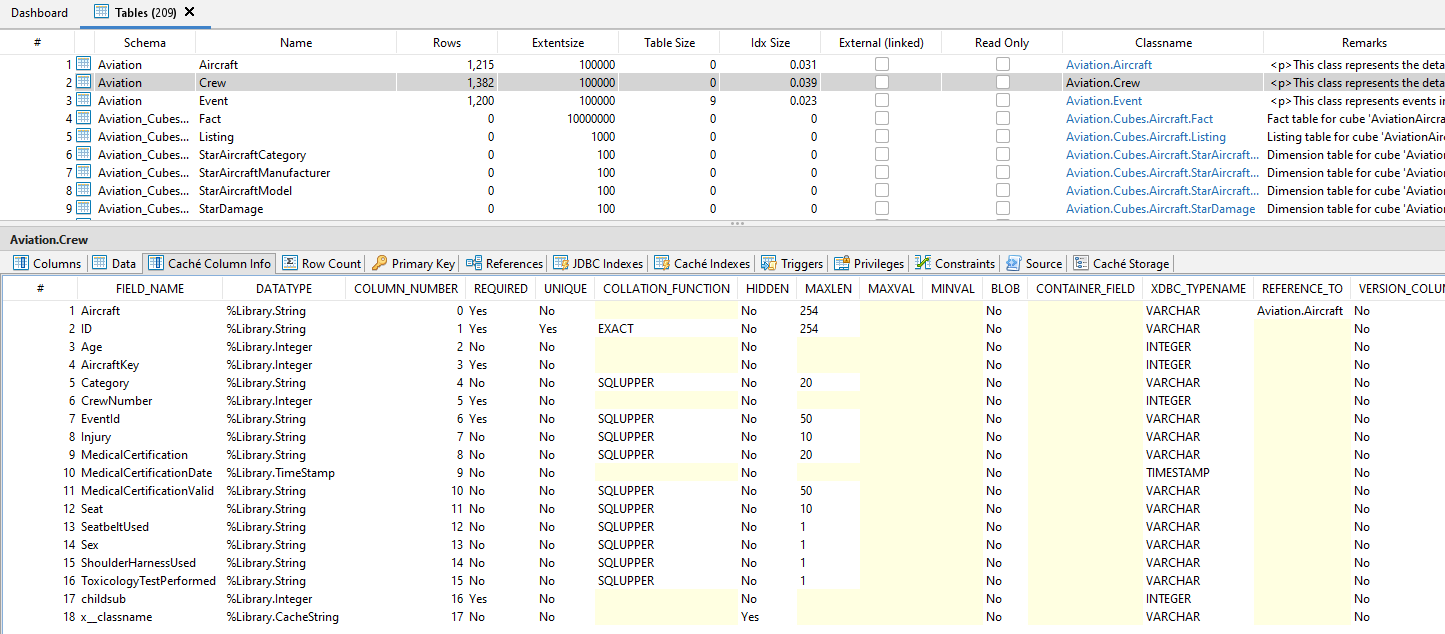Check External (linked) for the Crew table
The image size is (1445, 634).
(881, 82)
